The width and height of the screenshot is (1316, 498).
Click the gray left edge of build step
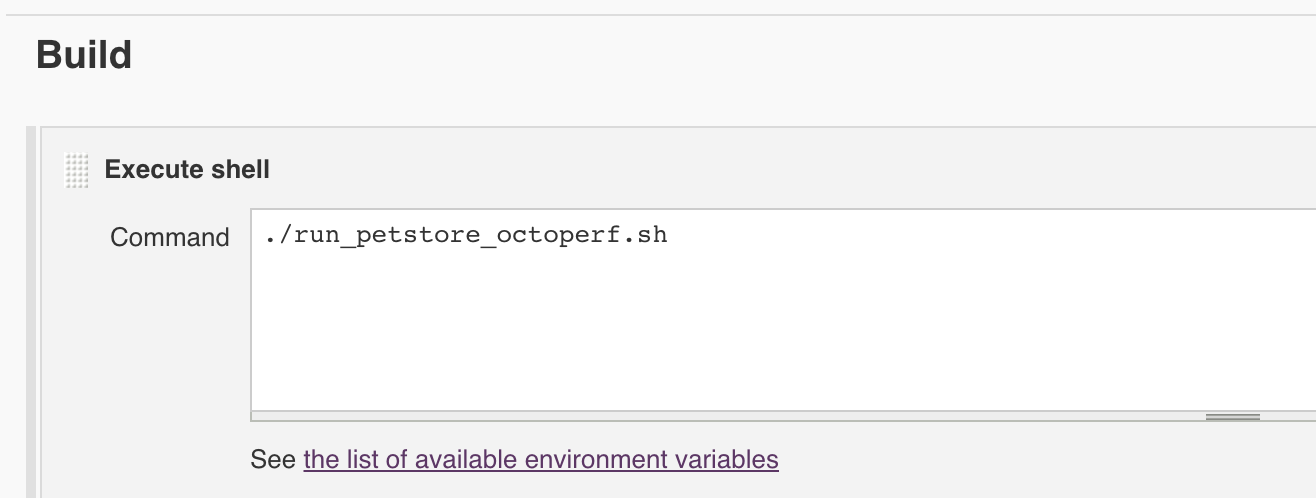31,312
